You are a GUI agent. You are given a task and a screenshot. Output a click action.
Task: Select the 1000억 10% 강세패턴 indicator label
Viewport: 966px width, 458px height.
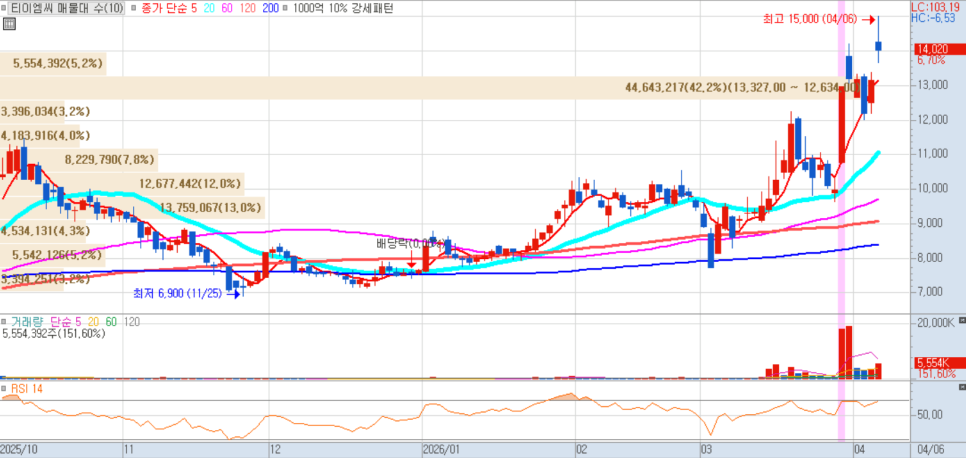point(343,9)
